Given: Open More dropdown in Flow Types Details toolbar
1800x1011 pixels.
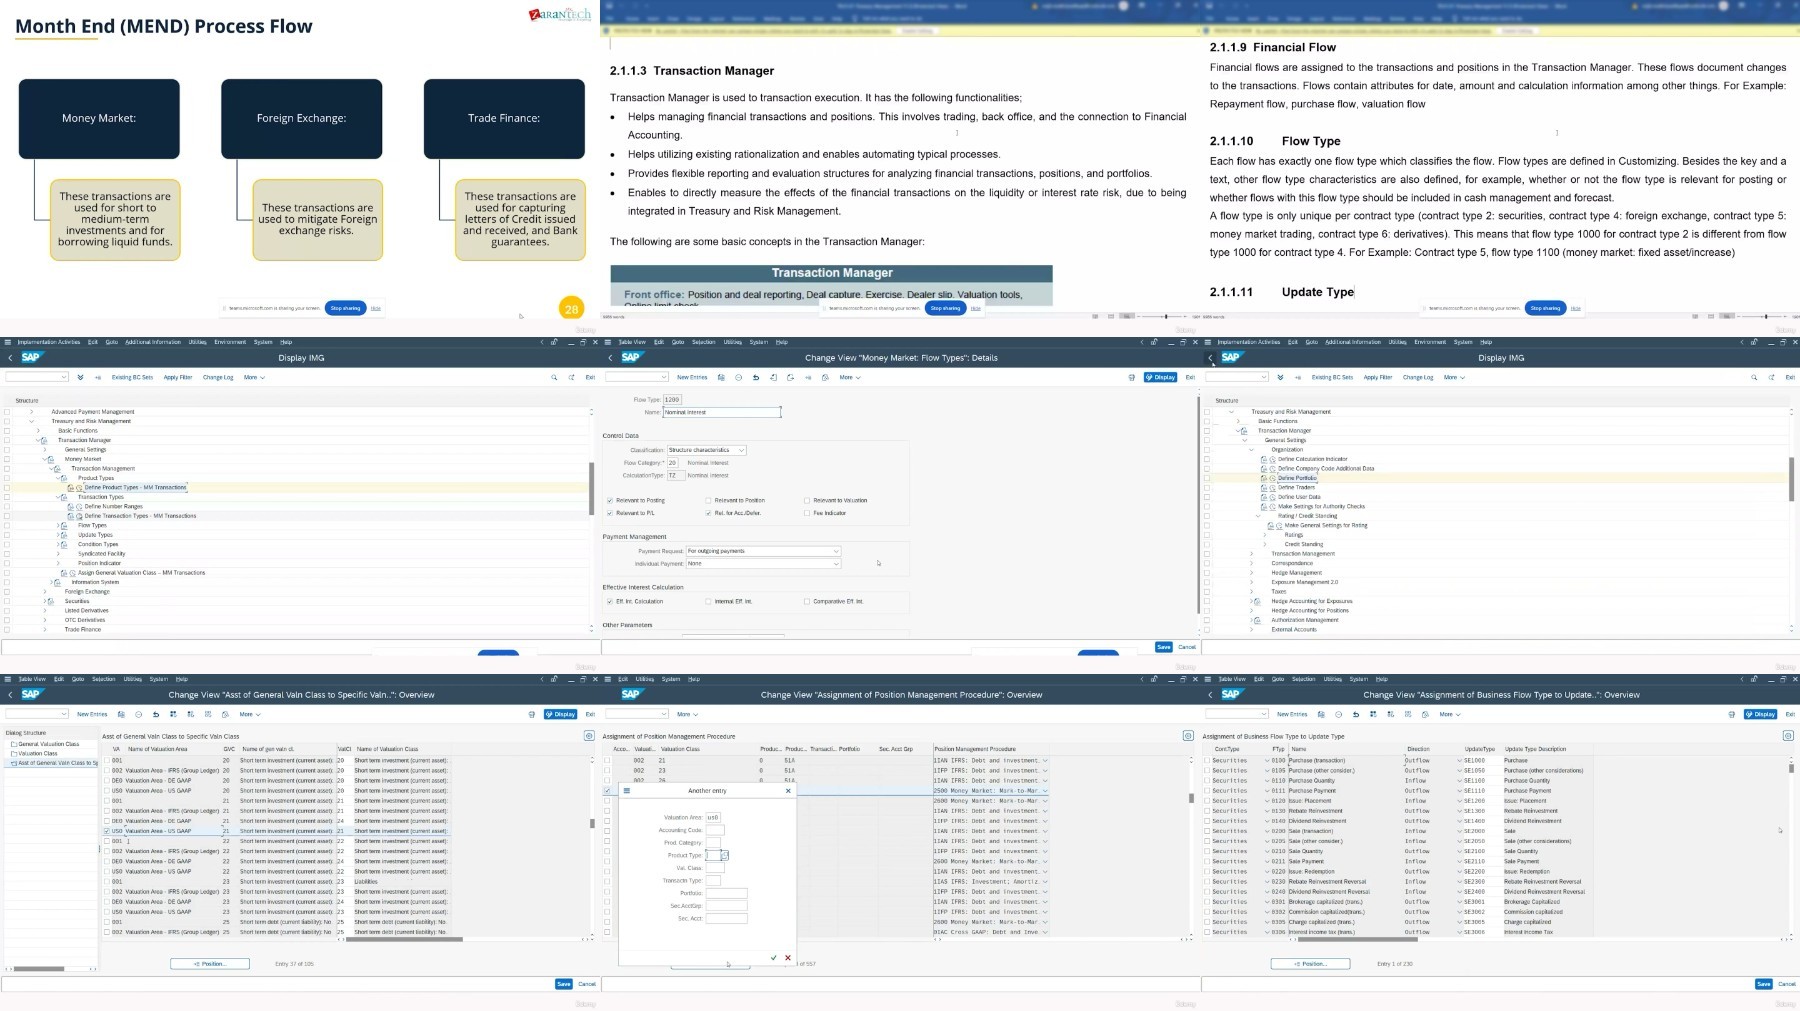Looking at the screenshot, I should pos(850,377).
